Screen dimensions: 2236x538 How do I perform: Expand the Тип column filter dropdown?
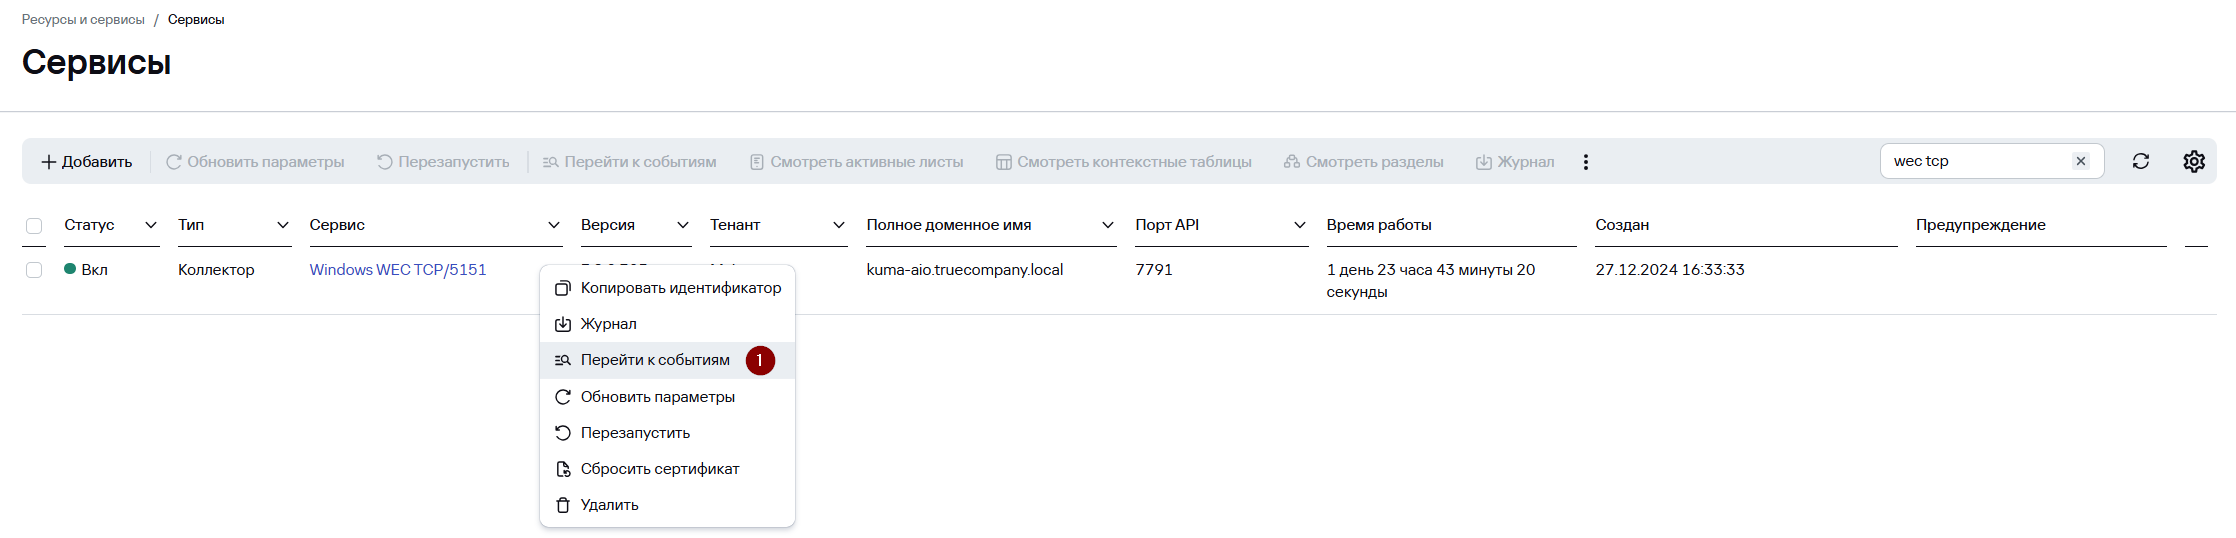coord(283,225)
